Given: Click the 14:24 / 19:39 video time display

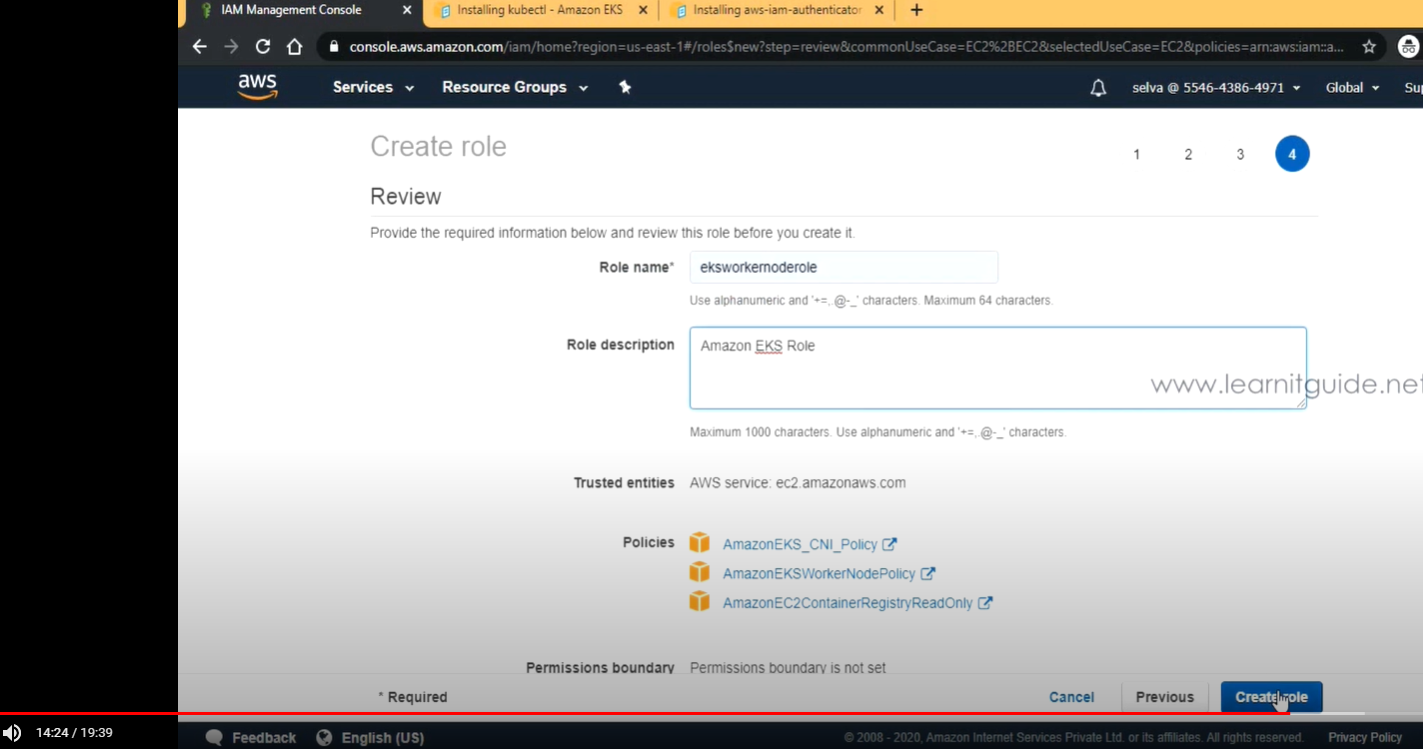Looking at the screenshot, I should (74, 733).
